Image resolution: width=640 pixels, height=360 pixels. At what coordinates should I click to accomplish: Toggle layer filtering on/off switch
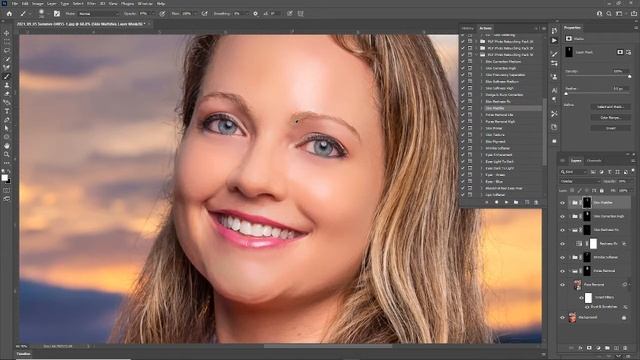pos(633,171)
